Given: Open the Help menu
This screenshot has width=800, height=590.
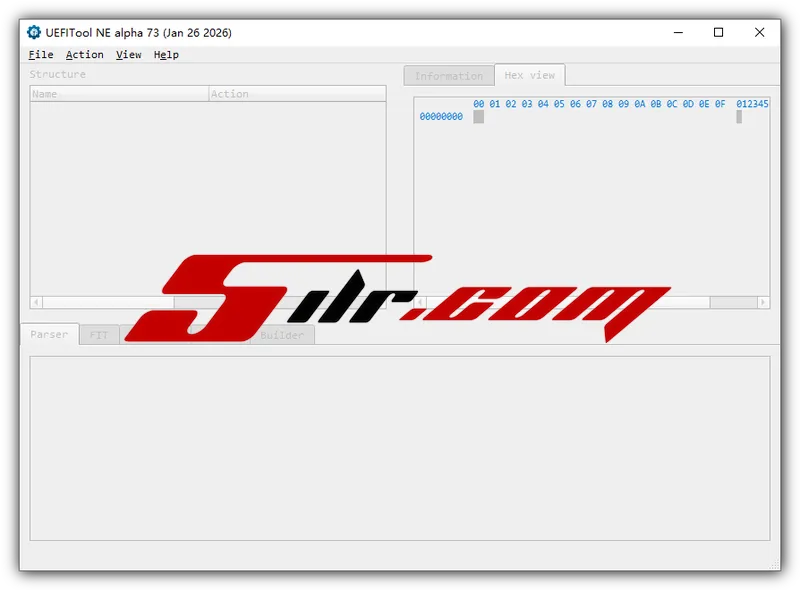Looking at the screenshot, I should tap(166, 55).
